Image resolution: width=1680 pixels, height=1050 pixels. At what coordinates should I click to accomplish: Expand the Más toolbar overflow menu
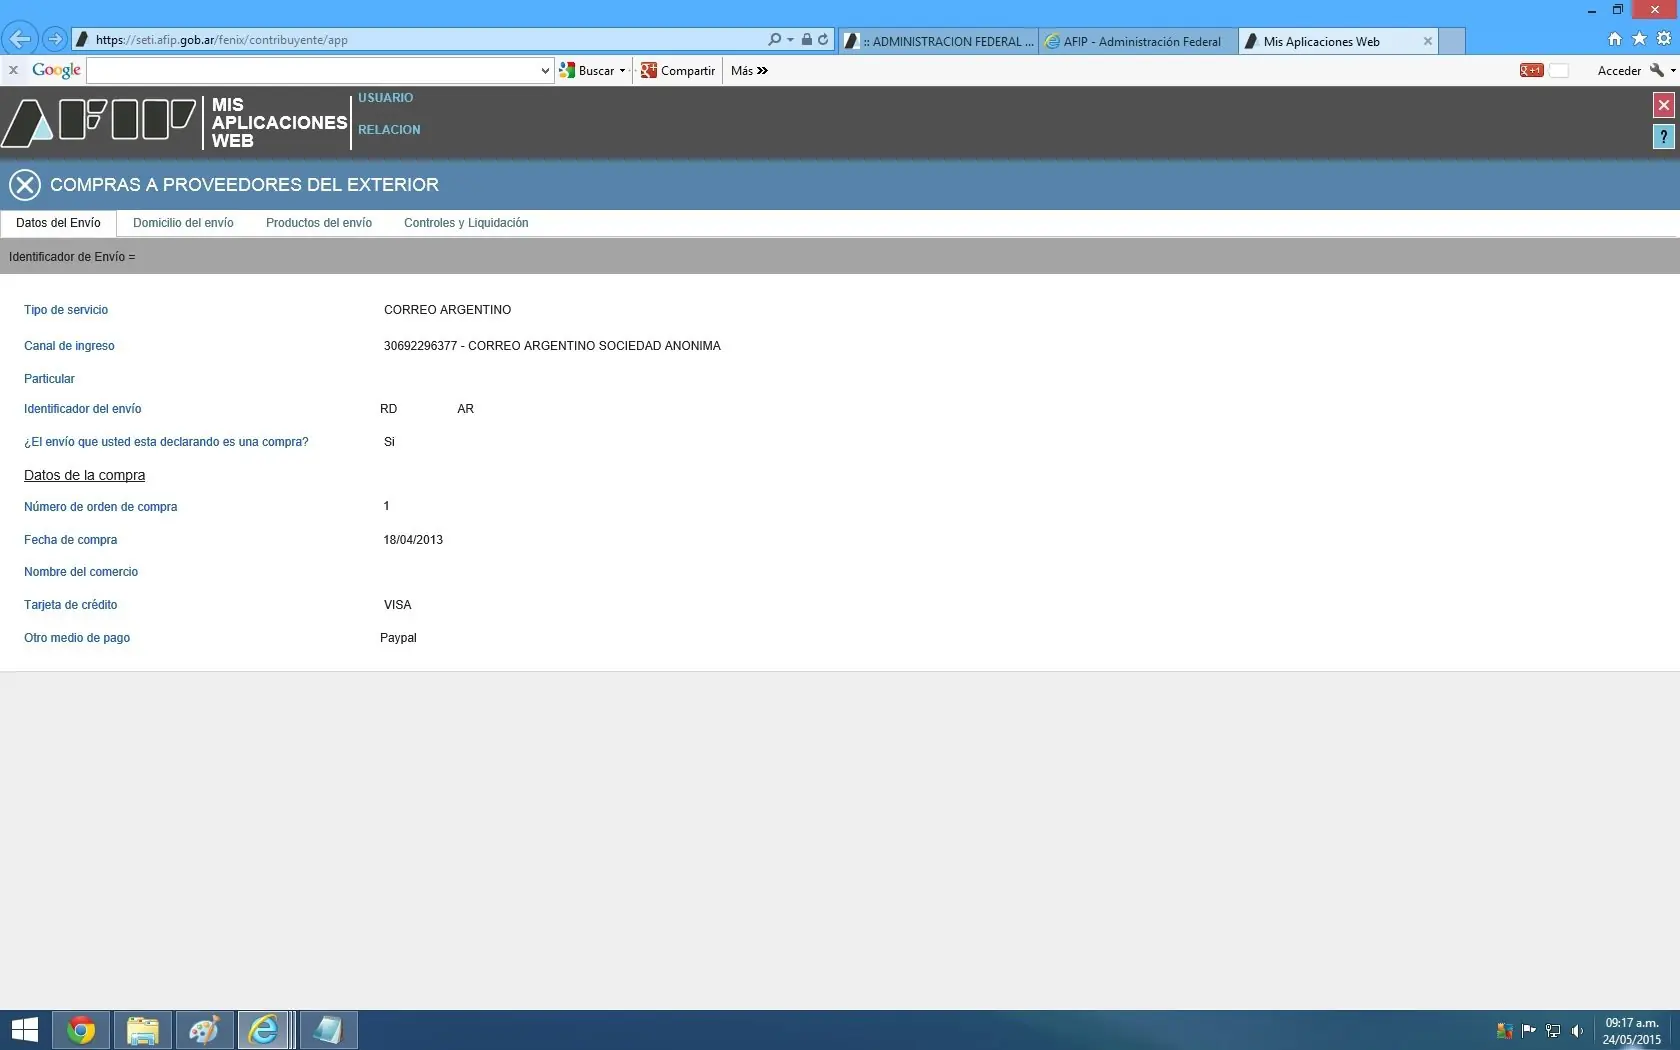click(x=749, y=71)
